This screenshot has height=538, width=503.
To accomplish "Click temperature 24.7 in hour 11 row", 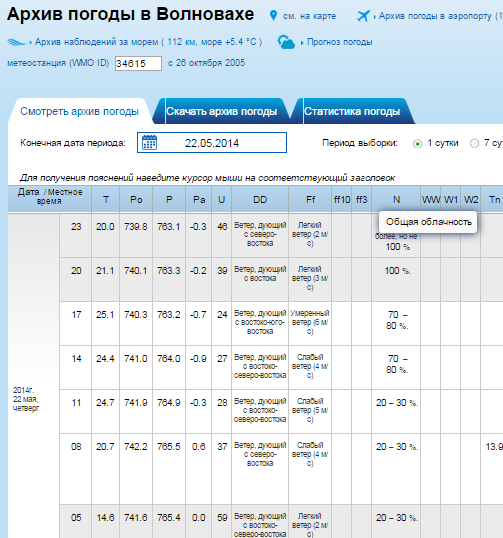I will tap(105, 402).
